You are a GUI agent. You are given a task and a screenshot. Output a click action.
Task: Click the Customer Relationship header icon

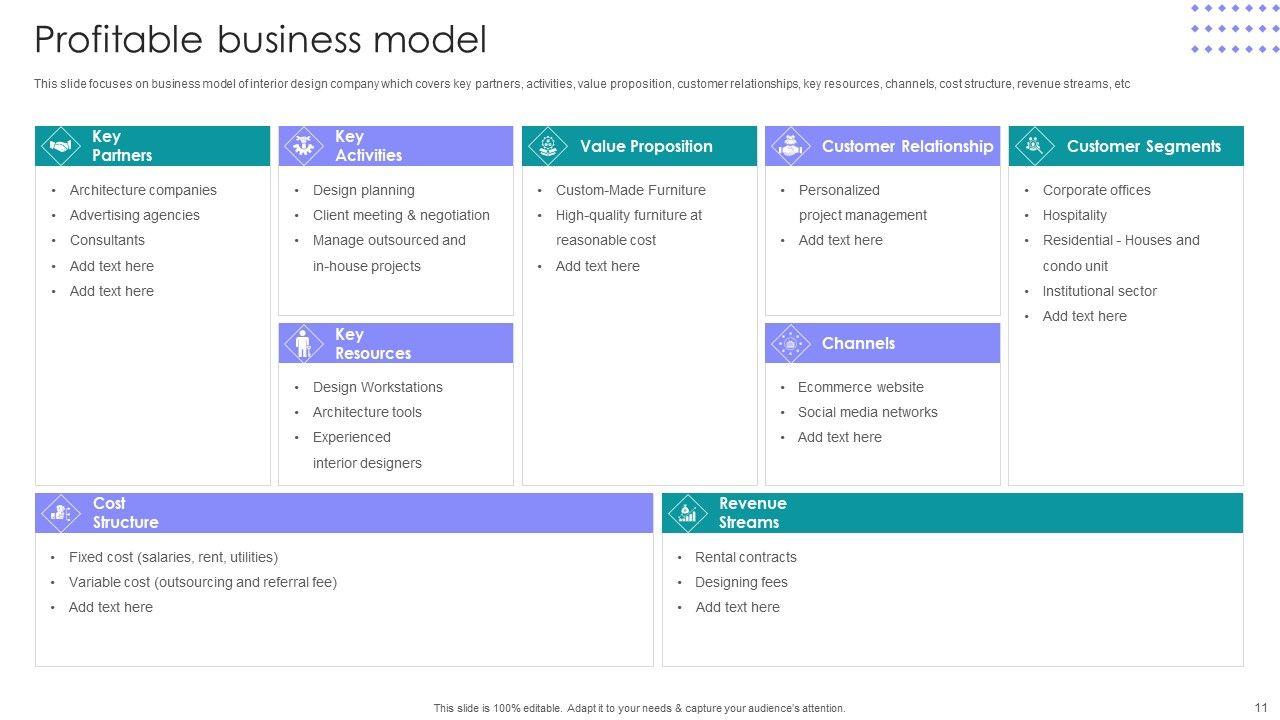pyautogui.click(x=790, y=146)
